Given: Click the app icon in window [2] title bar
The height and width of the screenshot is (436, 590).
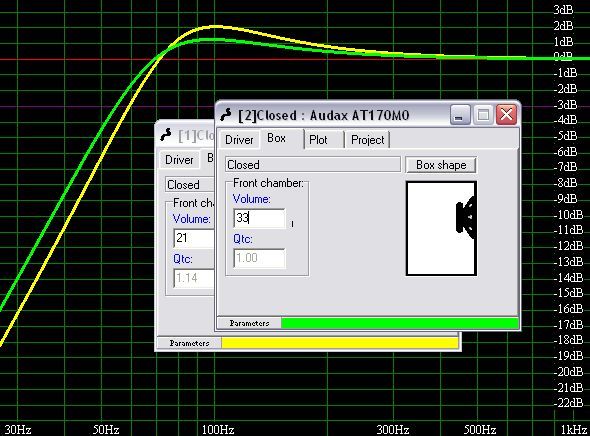Looking at the screenshot, I should click(226, 114).
